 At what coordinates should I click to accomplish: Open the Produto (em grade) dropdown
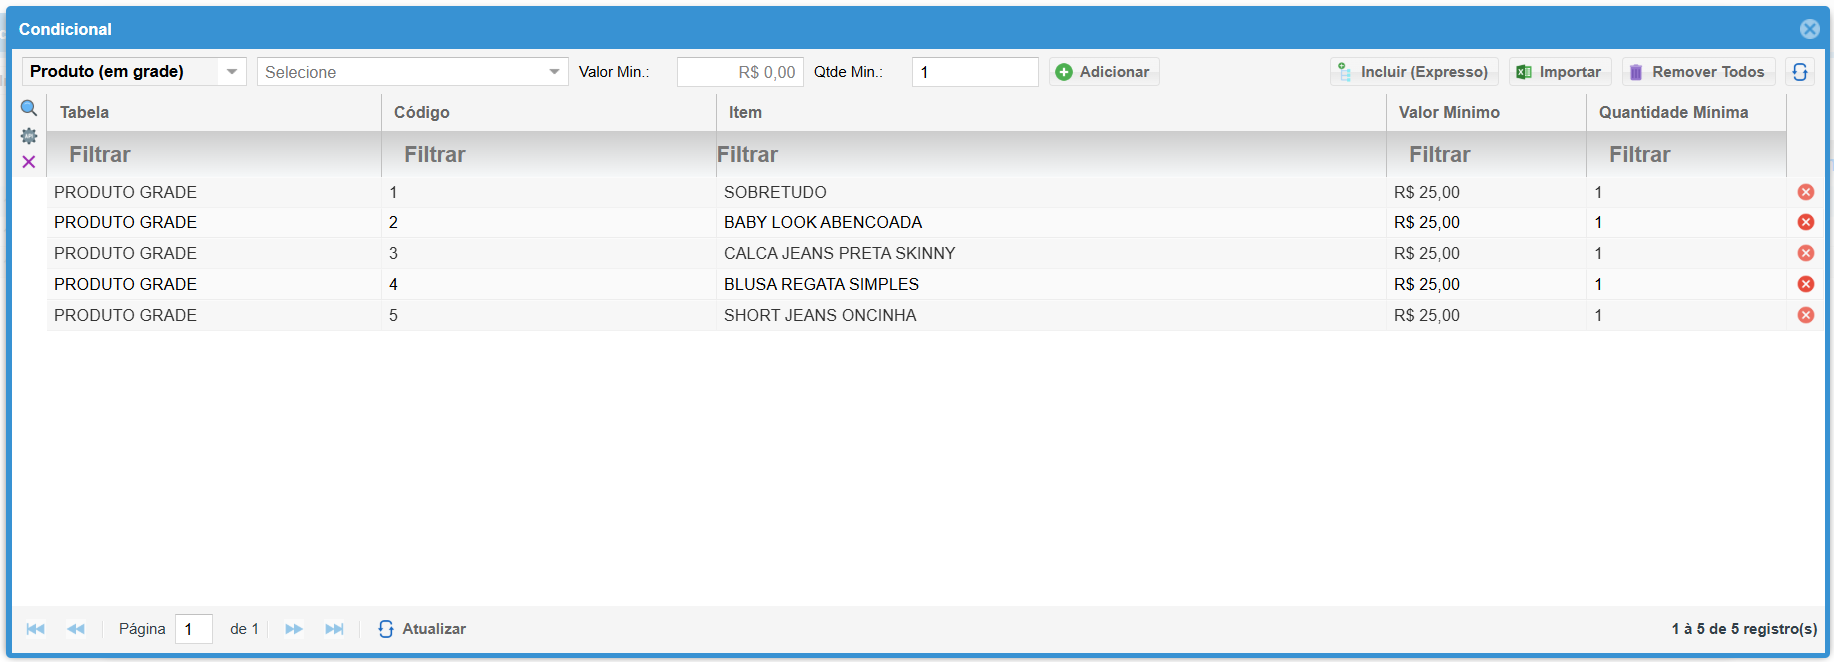(231, 72)
